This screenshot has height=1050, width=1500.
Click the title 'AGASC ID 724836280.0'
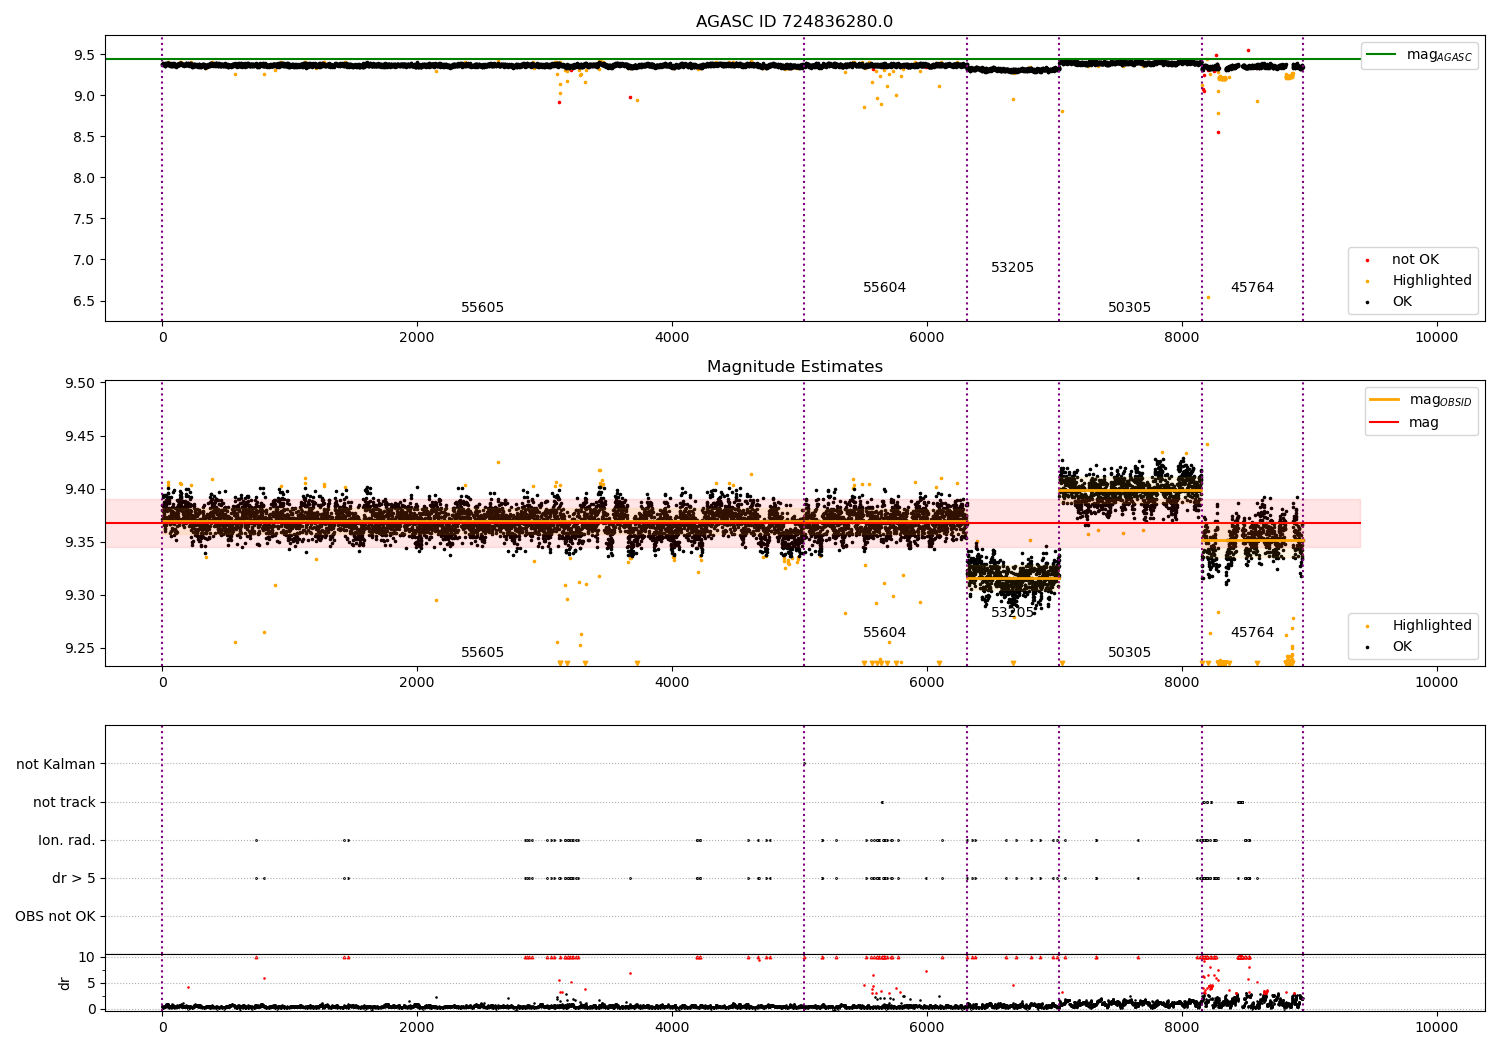(794, 22)
